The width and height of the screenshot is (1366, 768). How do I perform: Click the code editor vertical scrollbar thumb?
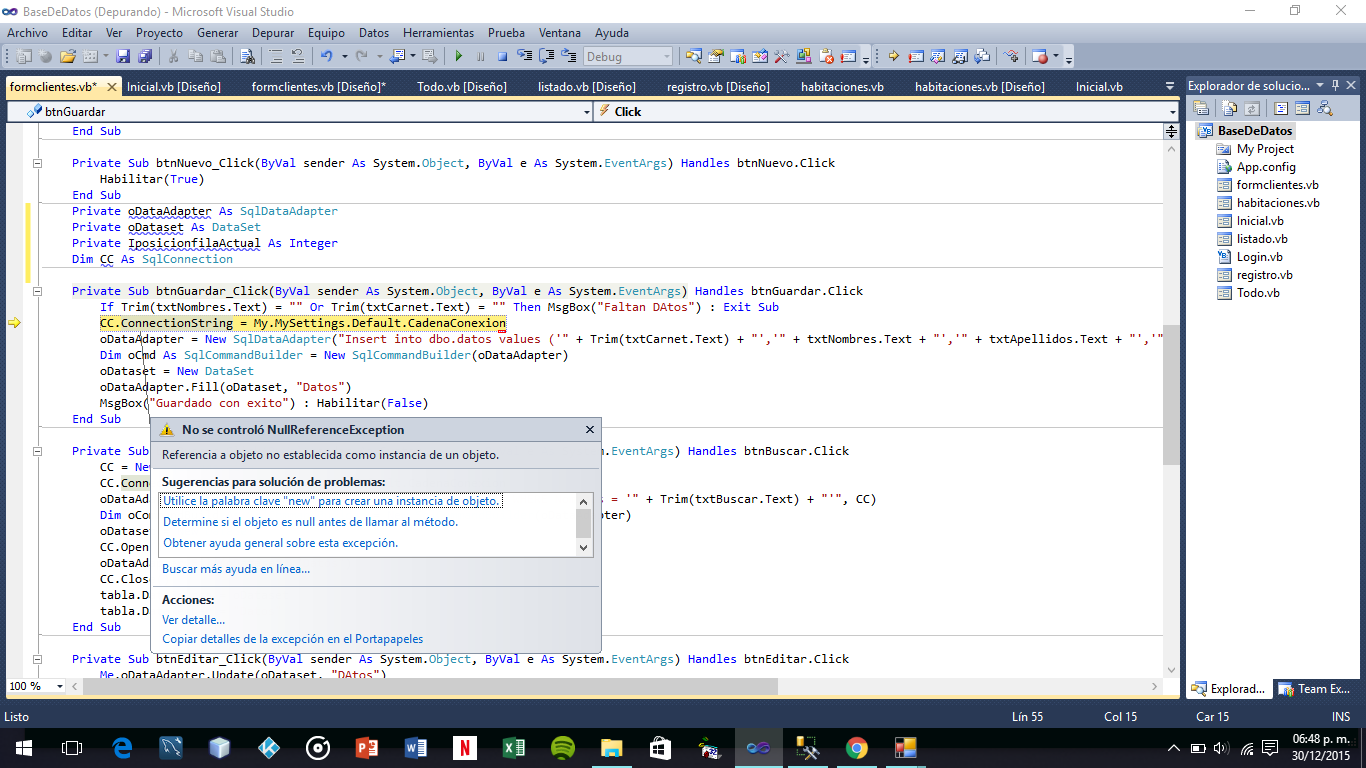[1171, 395]
